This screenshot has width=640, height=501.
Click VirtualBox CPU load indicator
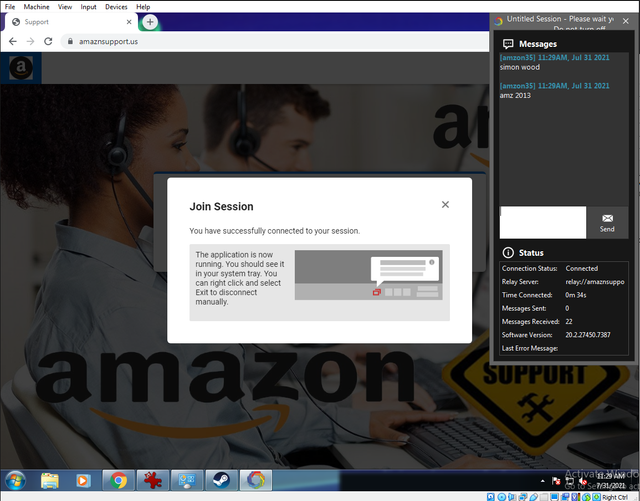pyautogui.click(x=576, y=497)
